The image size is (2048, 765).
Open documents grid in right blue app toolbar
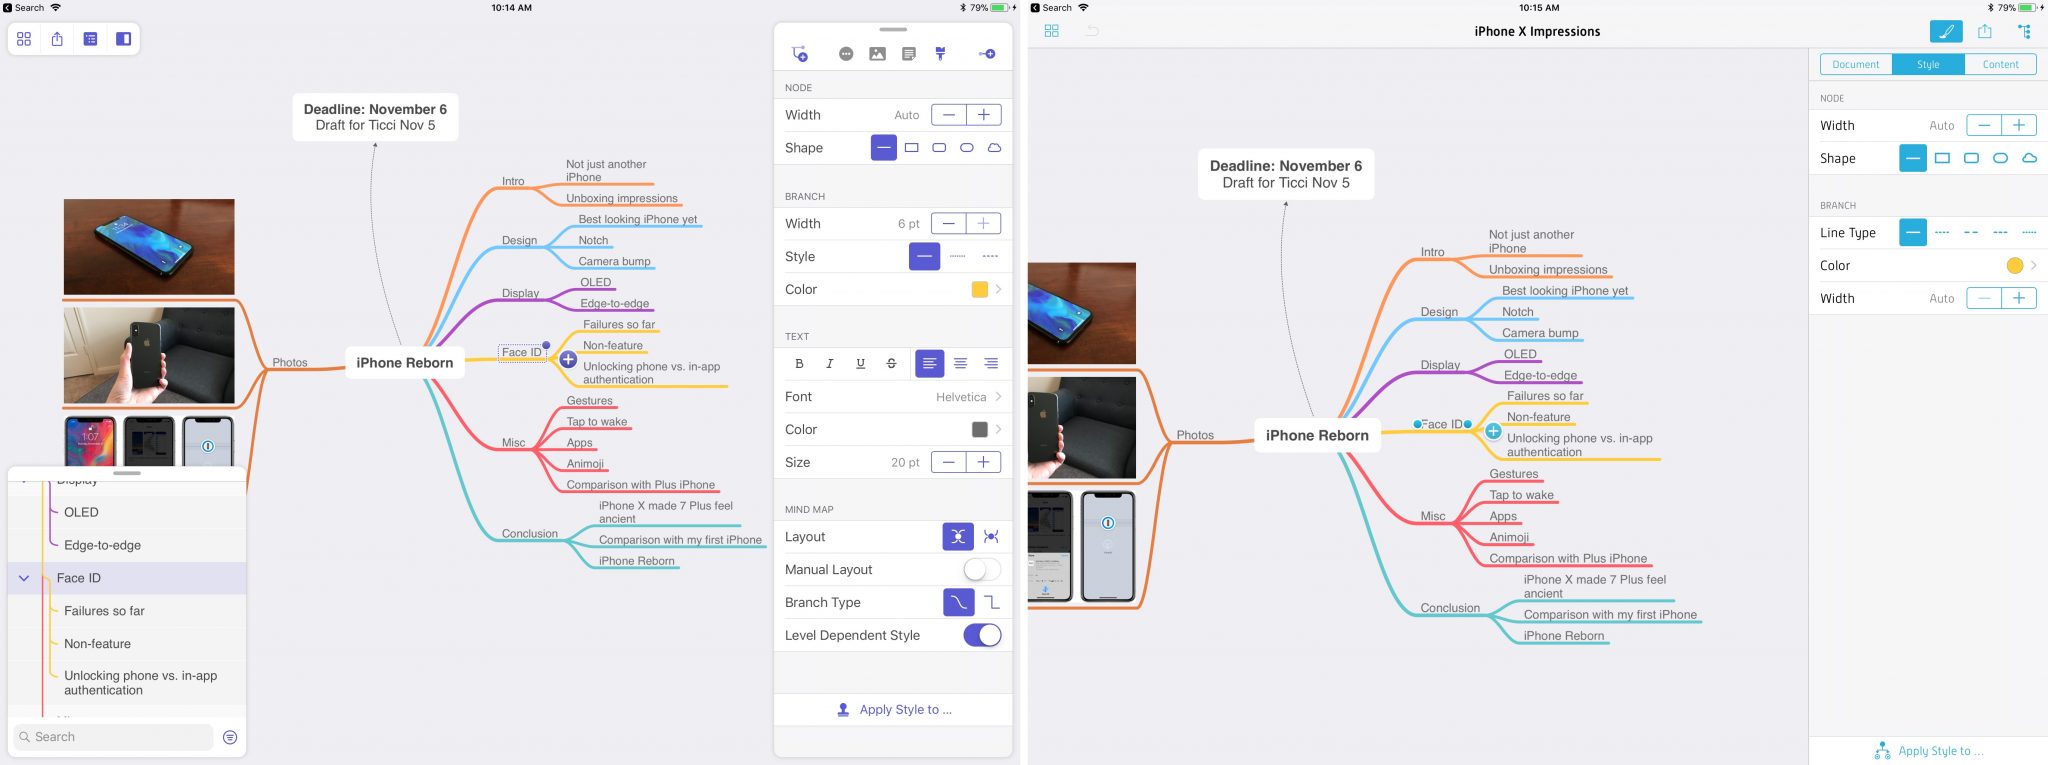(1051, 31)
